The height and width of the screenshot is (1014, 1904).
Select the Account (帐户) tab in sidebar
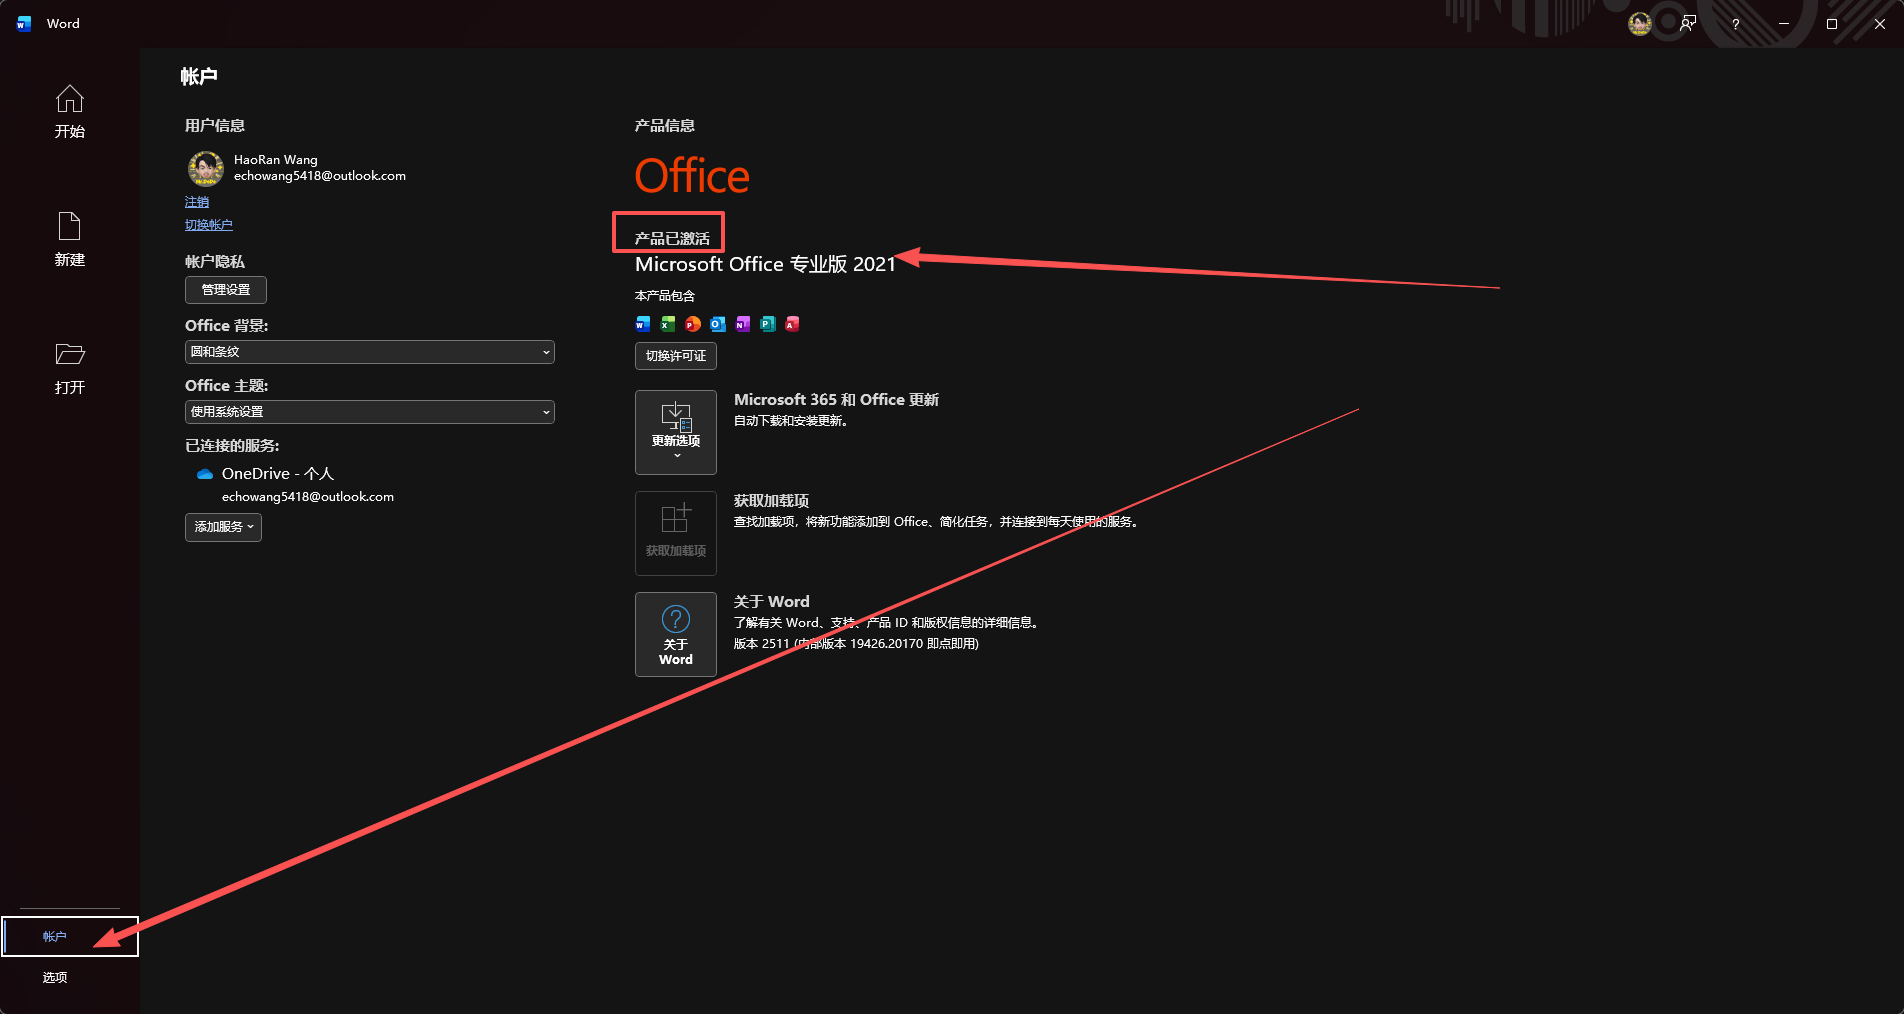[55, 937]
